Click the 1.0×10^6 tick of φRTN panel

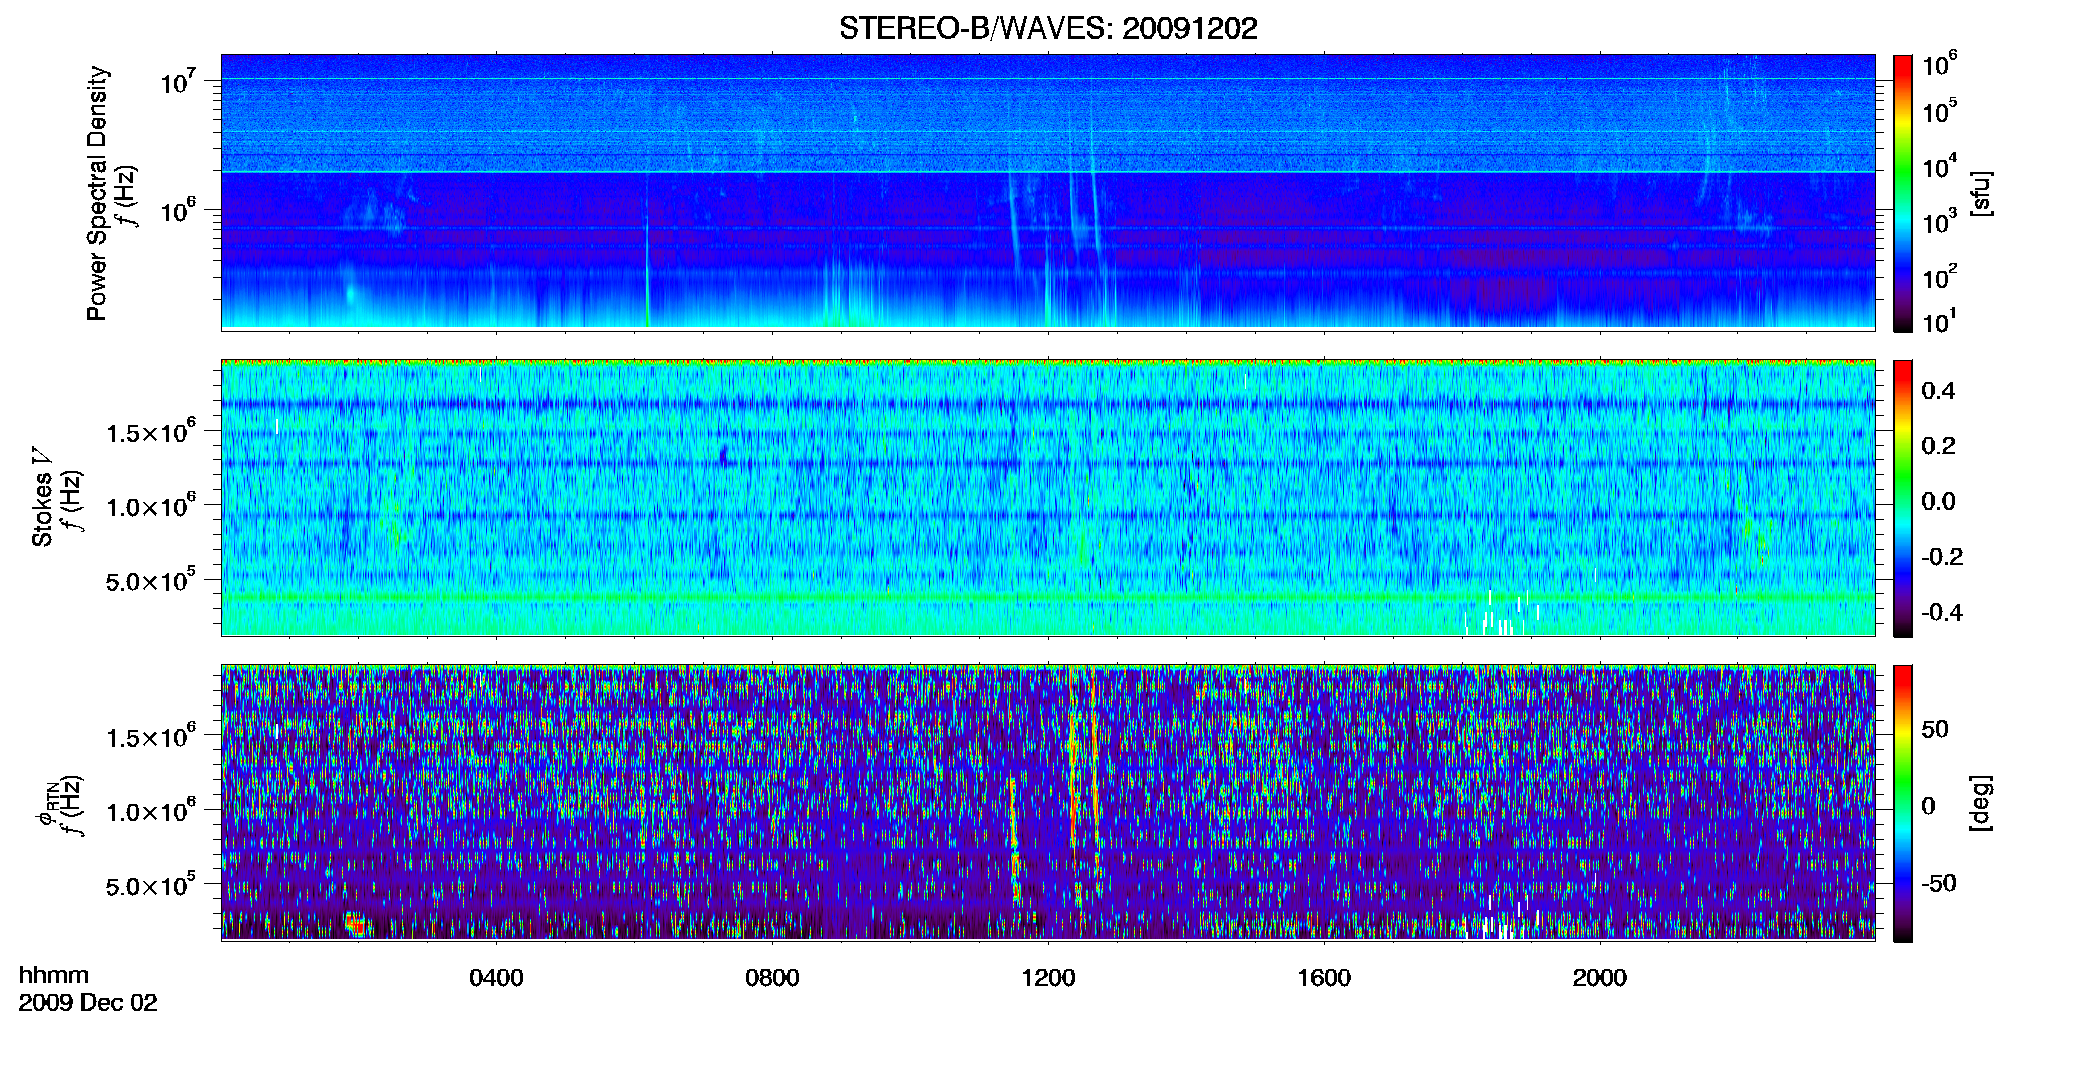pyautogui.click(x=151, y=811)
